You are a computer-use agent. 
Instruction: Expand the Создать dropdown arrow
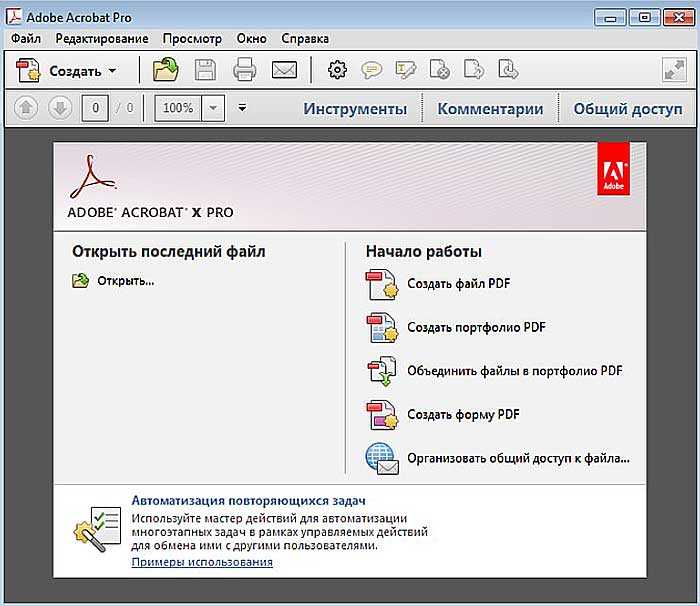pyautogui.click(x=112, y=71)
